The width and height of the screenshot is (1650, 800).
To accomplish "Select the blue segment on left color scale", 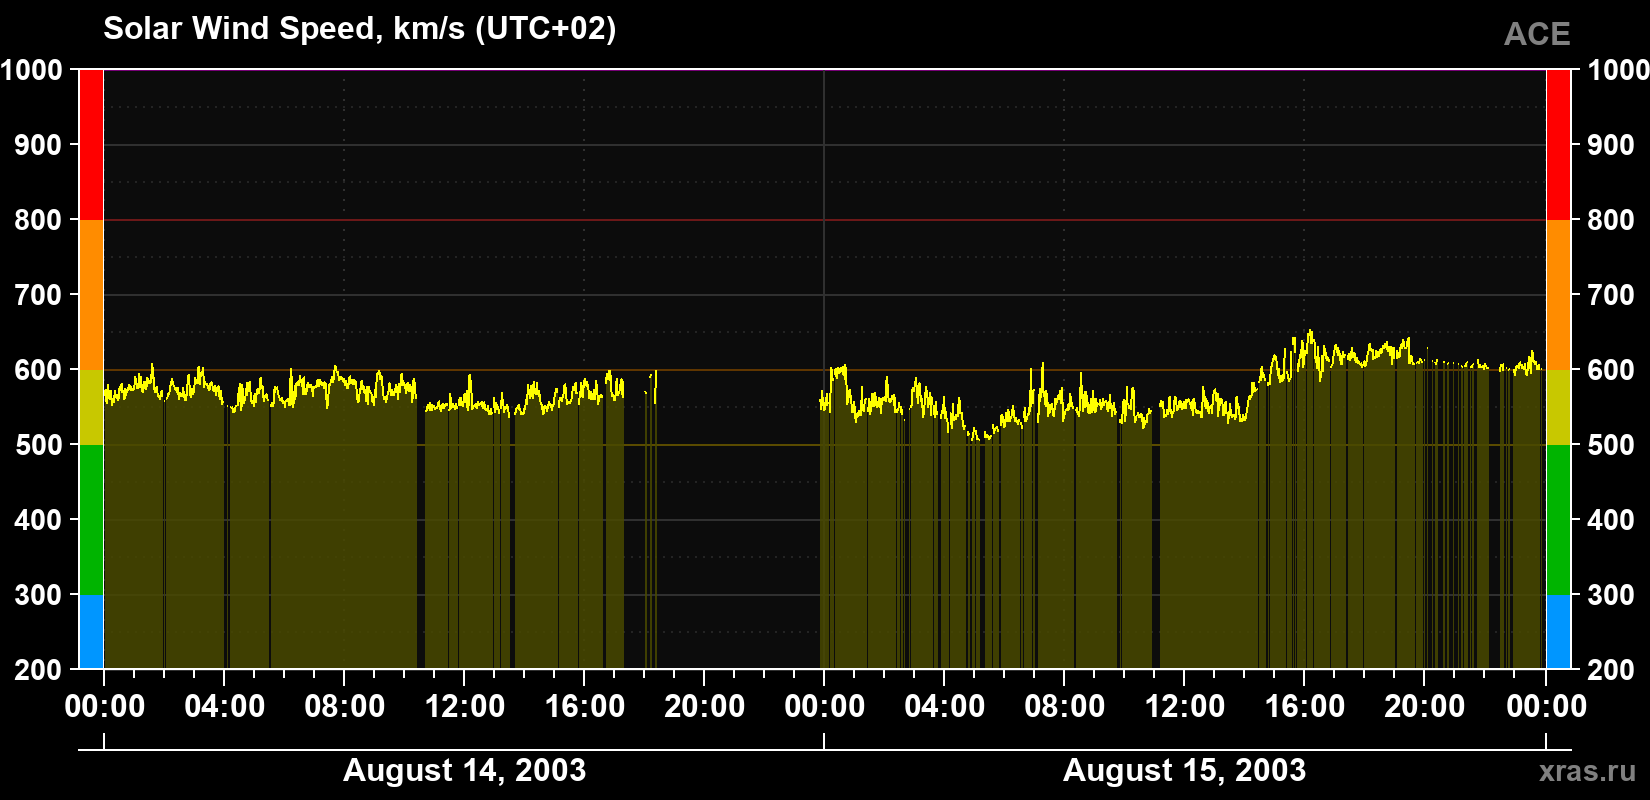I will (x=91, y=632).
